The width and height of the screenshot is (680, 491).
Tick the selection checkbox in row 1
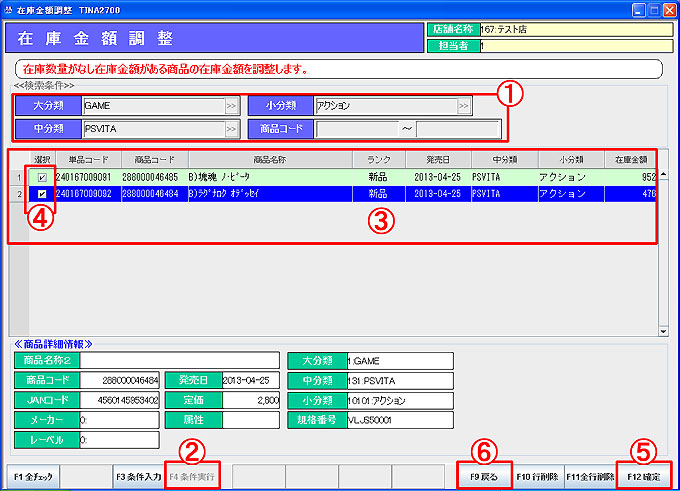[x=42, y=178]
